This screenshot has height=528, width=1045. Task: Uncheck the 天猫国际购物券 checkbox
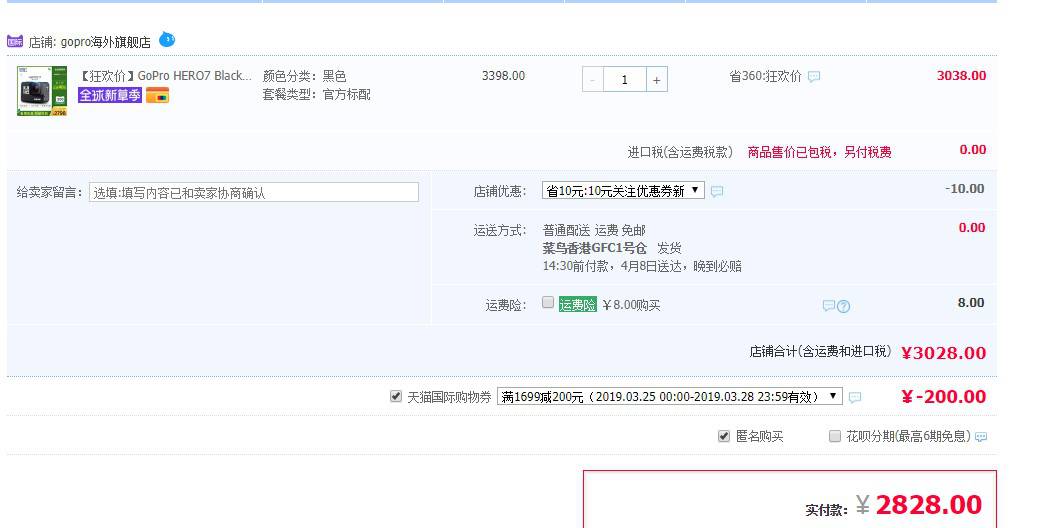(x=396, y=396)
